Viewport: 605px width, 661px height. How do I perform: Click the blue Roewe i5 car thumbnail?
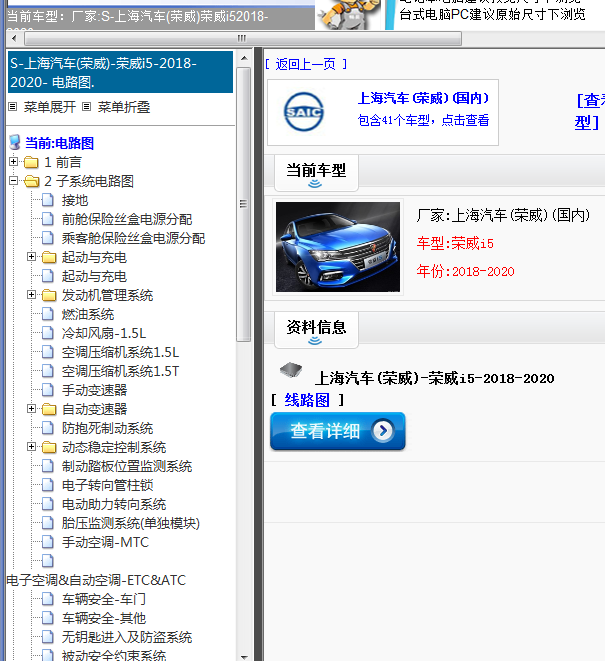[338, 247]
